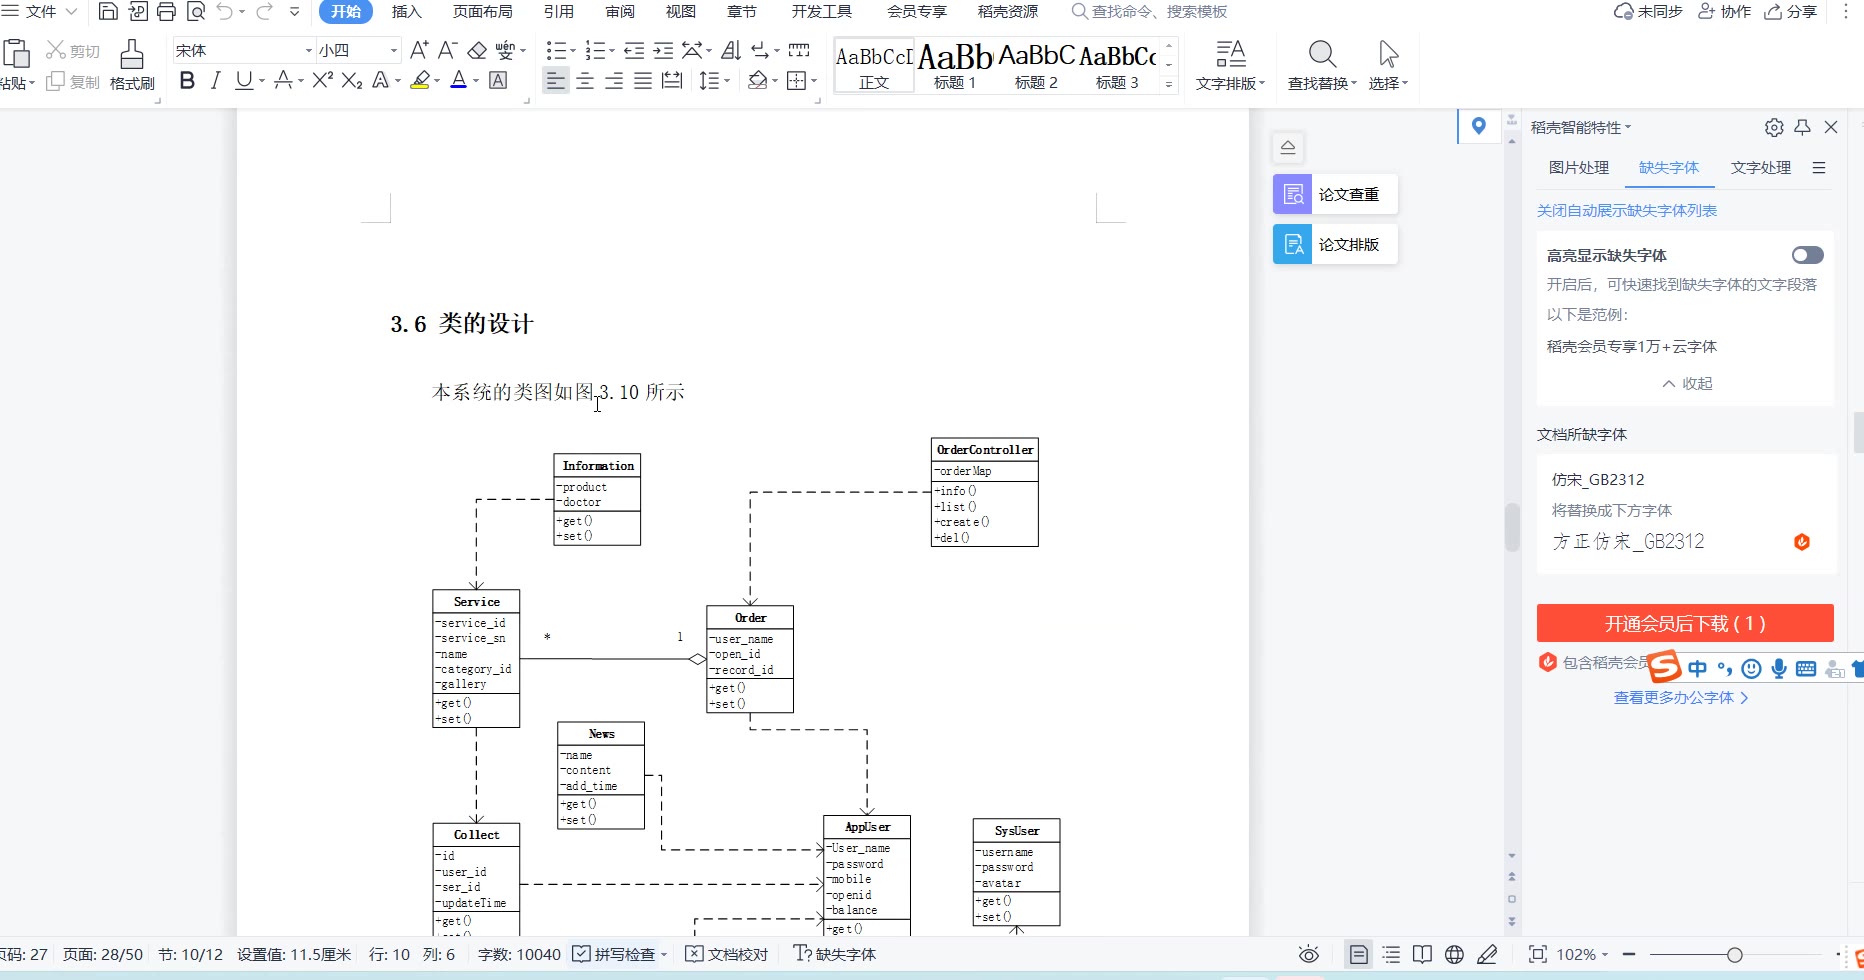This screenshot has width=1864, height=980.
Task: Click the character border icon
Action: 498,81
